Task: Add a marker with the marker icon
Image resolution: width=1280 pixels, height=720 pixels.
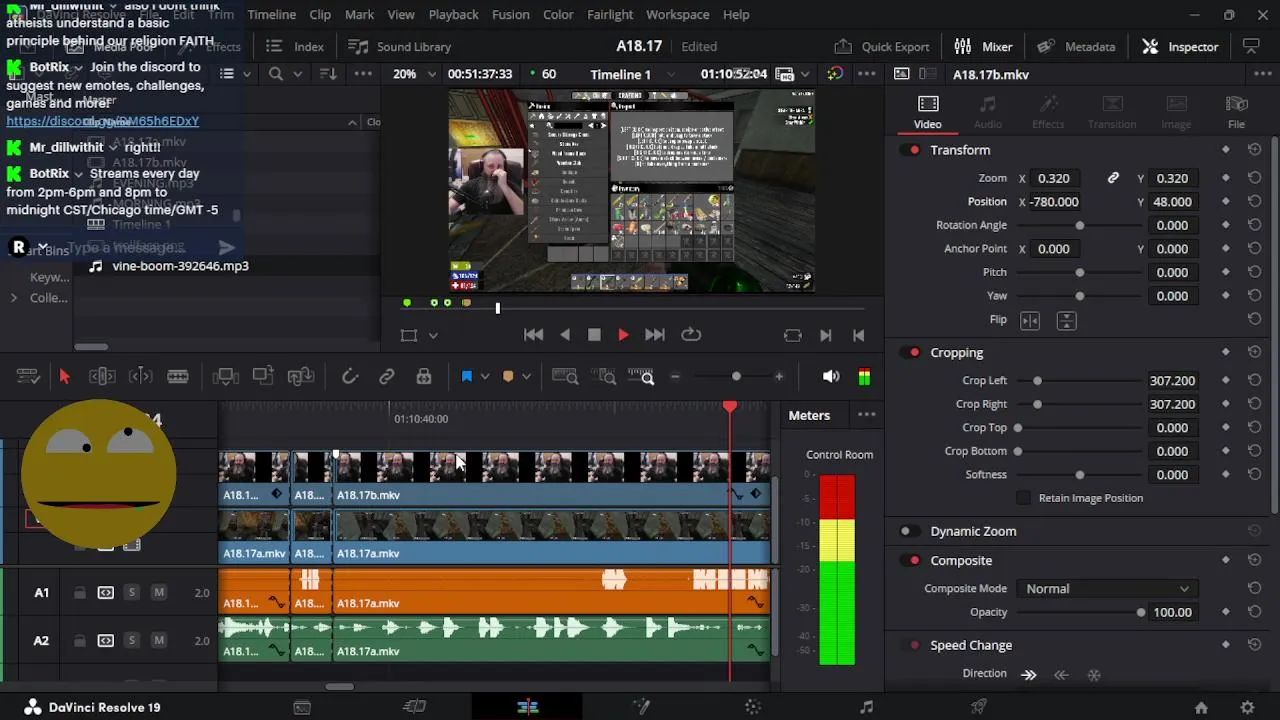Action: coord(508,377)
